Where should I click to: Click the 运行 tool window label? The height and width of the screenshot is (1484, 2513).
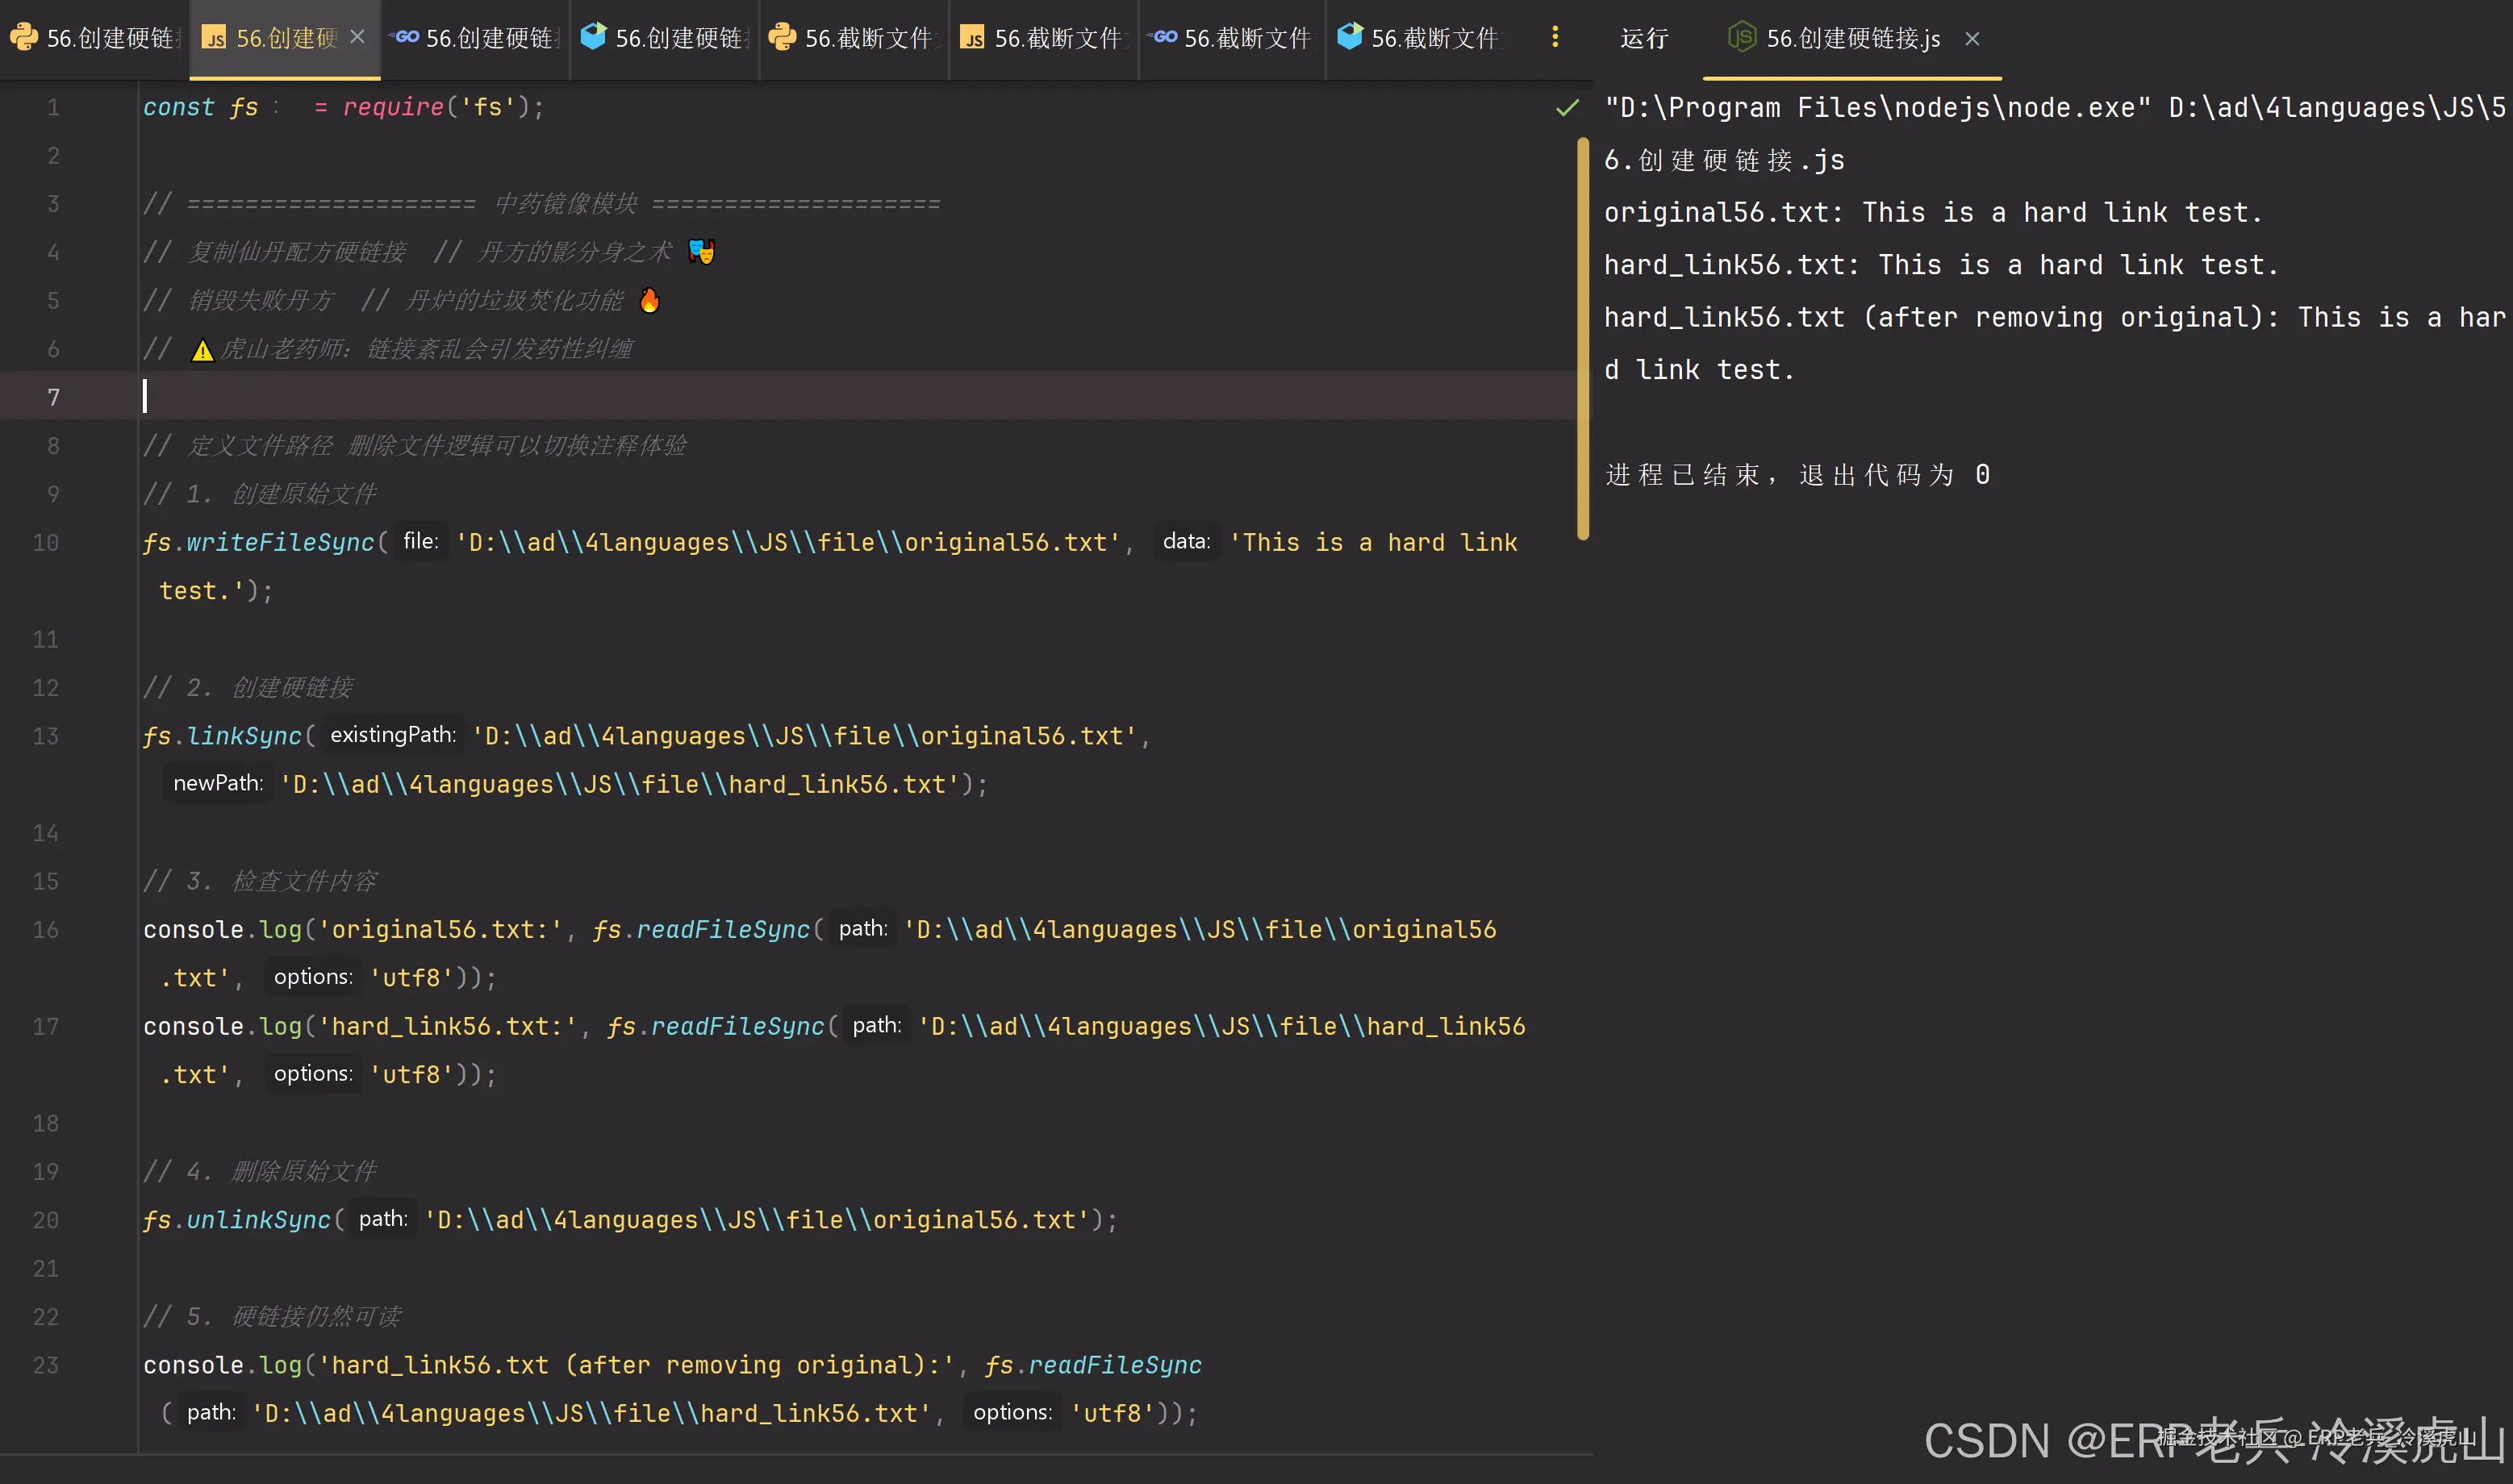[x=1644, y=39]
